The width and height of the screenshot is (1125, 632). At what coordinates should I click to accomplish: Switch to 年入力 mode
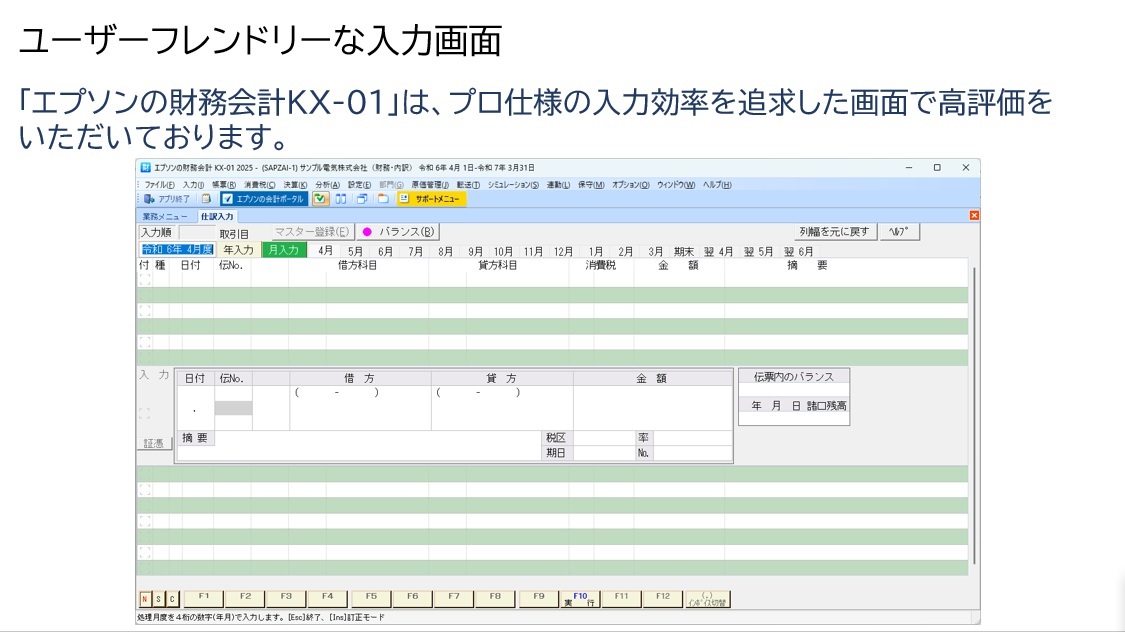[x=238, y=250]
